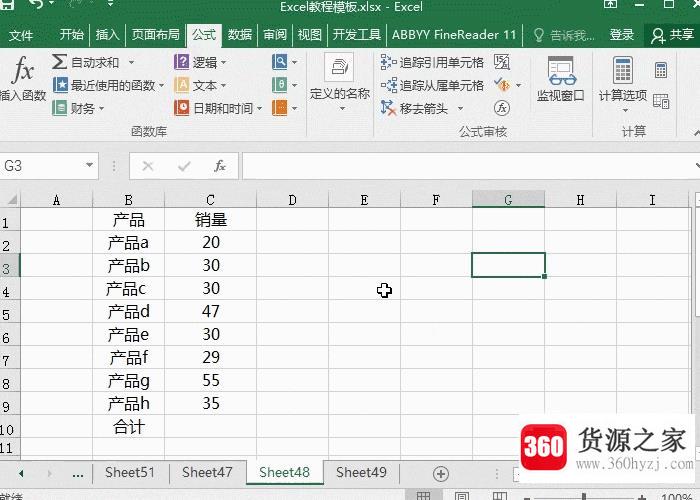Click the Evaluate Formula fx circle icon
The image size is (700, 500).
[x=502, y=108]
